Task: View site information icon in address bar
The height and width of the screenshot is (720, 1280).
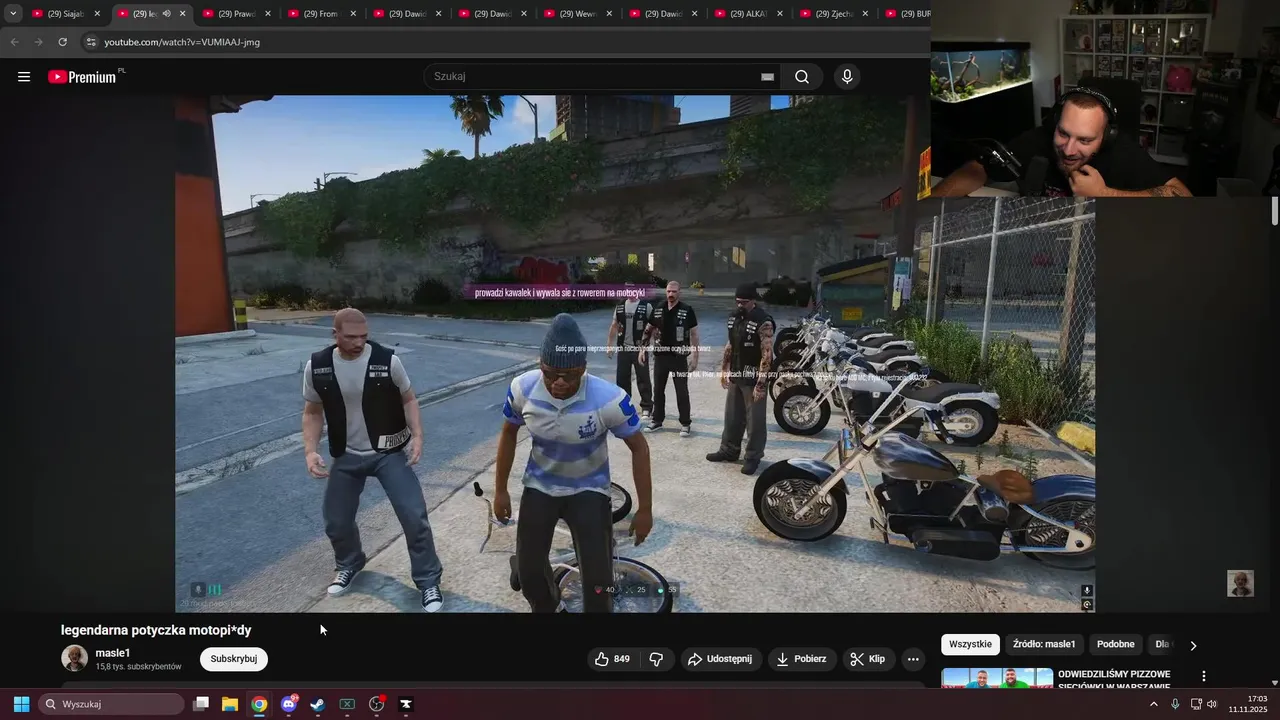Action: [91, 42]
